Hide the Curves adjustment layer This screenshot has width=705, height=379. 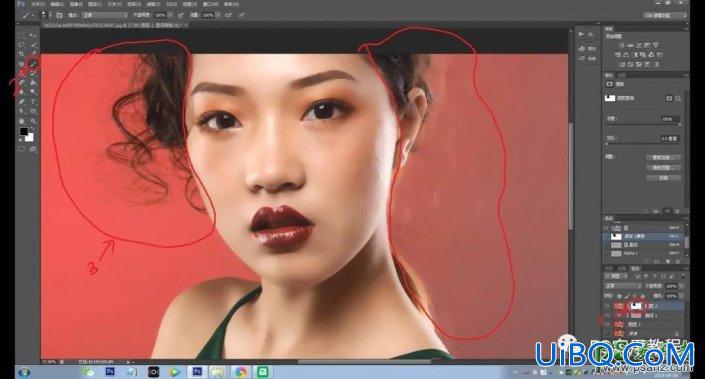pyautogui.click(x=607, y=315)
